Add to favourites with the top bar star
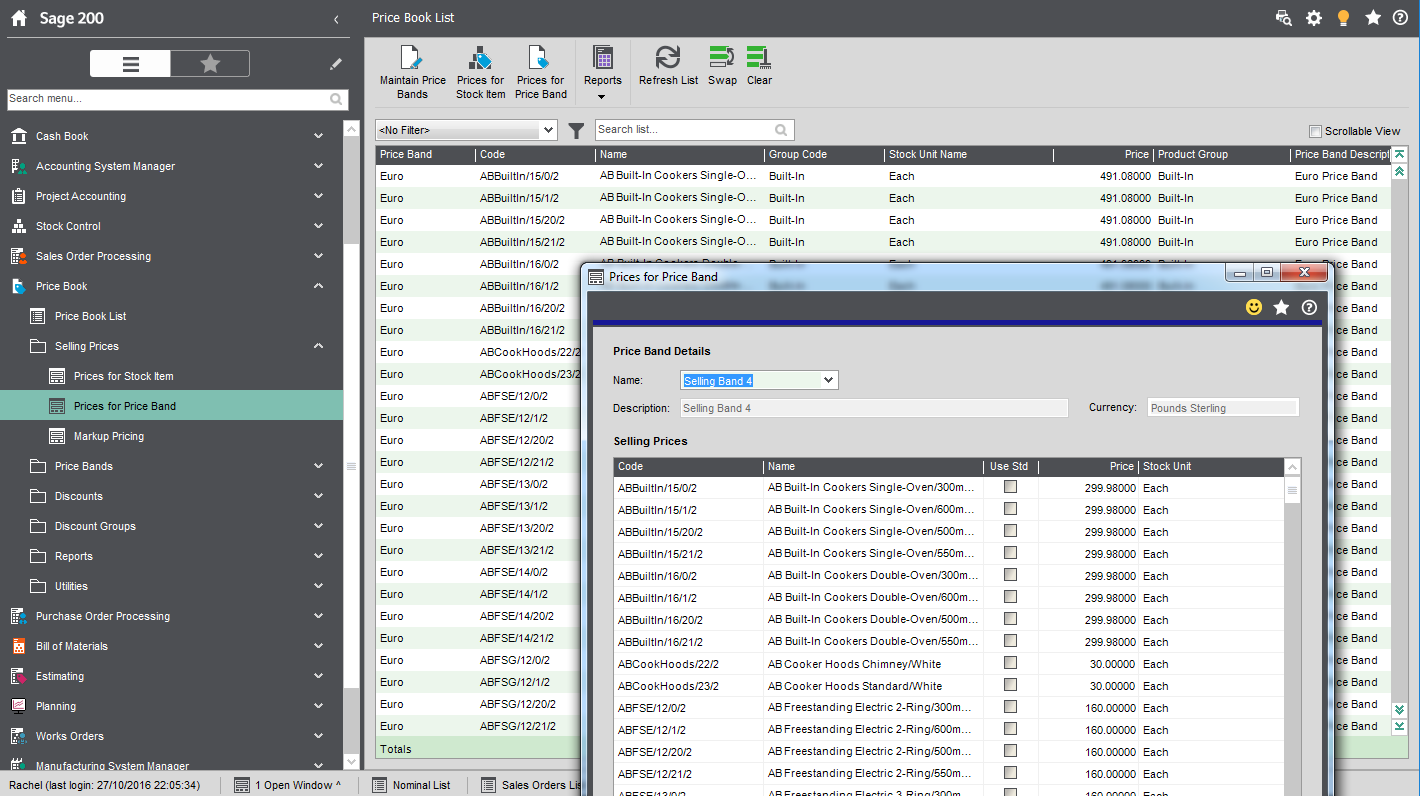 click(1373, 18)
